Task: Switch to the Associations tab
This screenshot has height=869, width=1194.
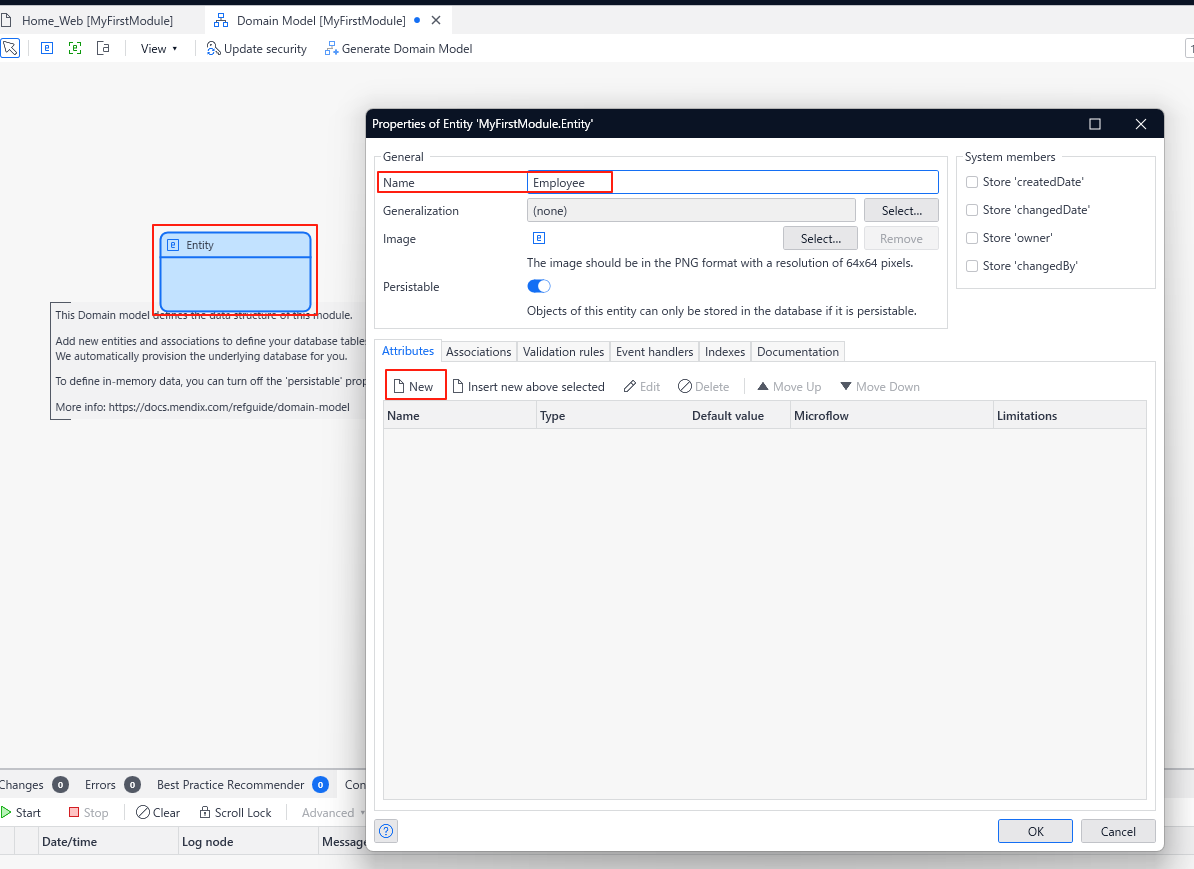Action: coord(478,352)
